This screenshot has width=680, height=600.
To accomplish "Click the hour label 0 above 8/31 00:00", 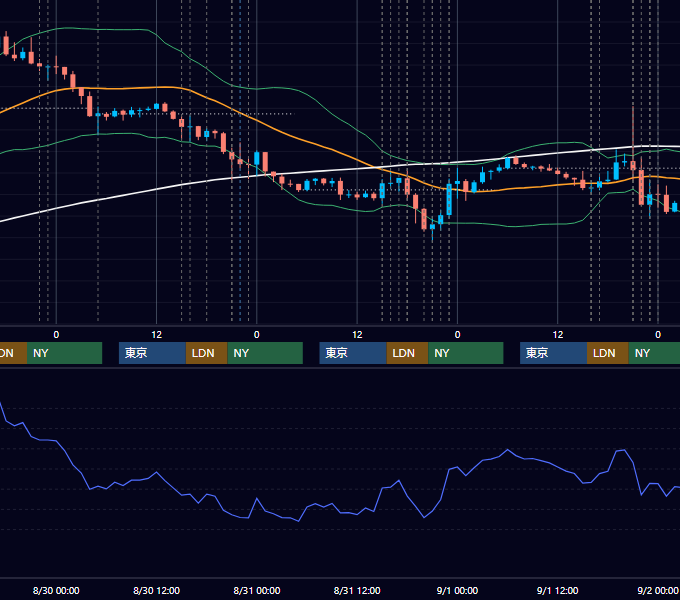I will [257, 335].
